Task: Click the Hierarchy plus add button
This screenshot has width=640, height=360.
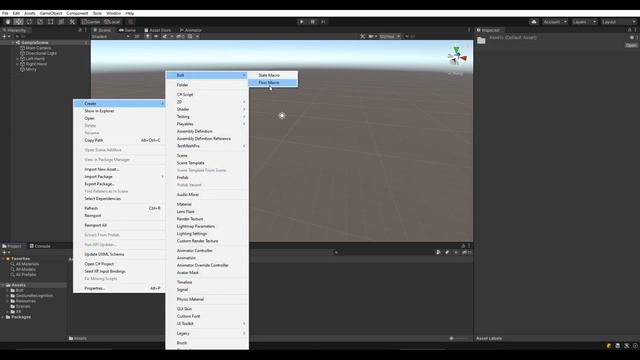Action: pyautogui.click(x=5, y=36)
